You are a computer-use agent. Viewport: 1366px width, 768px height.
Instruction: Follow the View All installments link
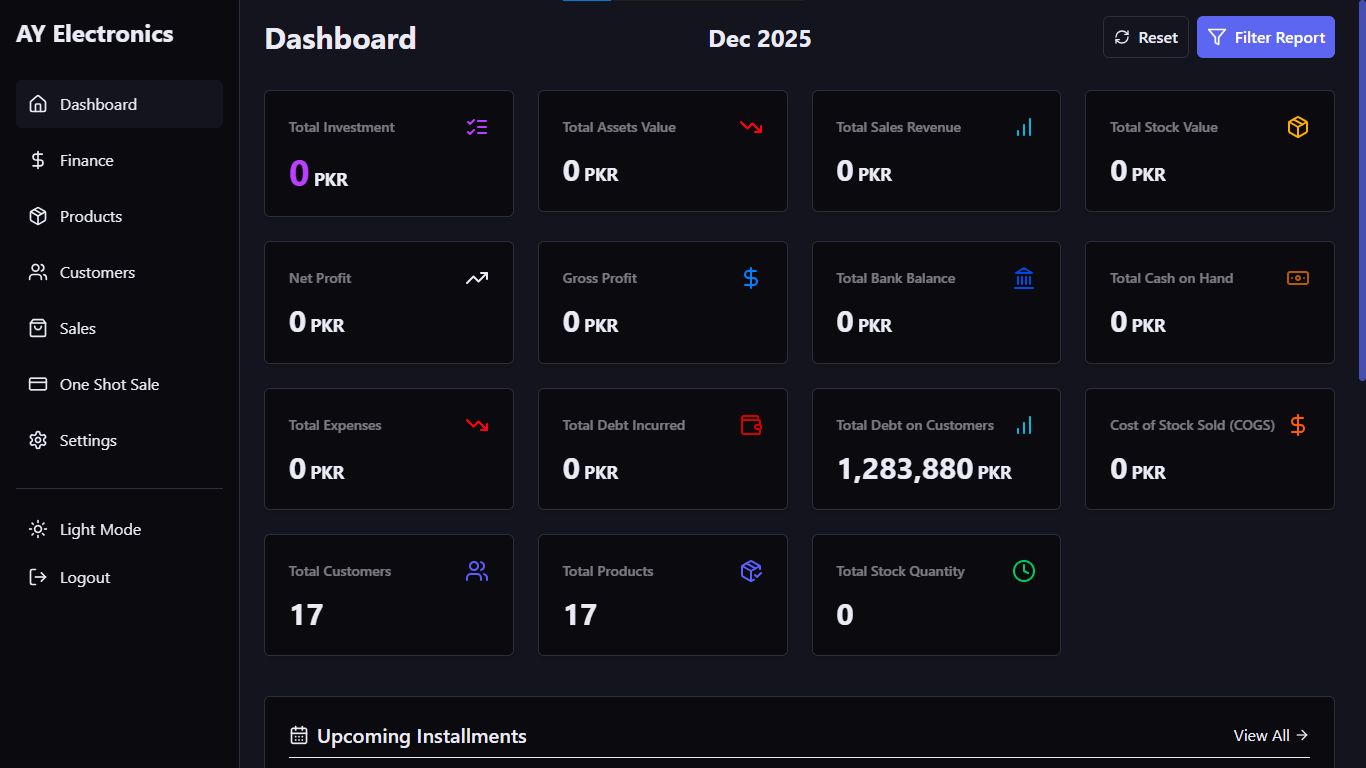[x=1270, y=735]
